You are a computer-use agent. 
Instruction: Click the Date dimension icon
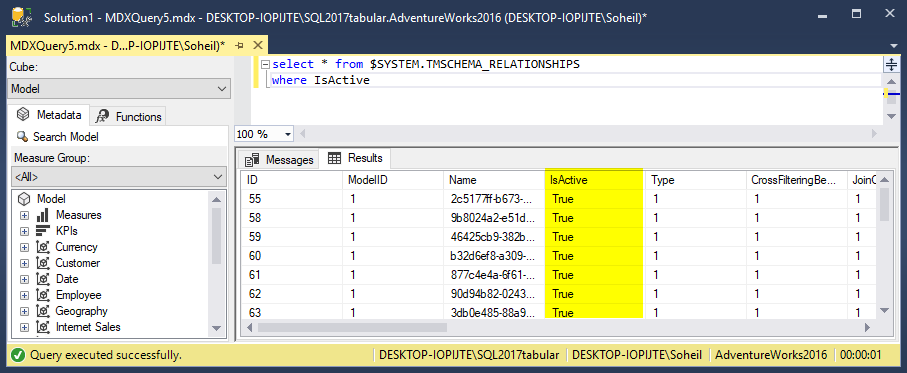pyautogui.click(x=42, y=279)
